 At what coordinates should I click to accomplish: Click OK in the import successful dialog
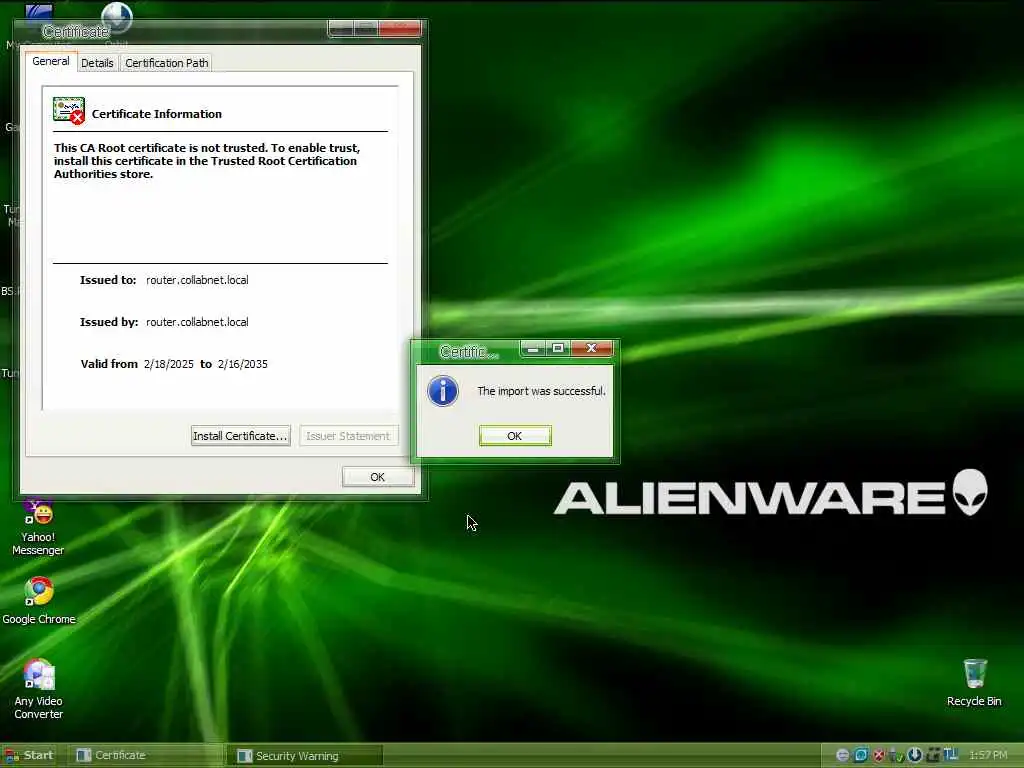coord(515,436)
